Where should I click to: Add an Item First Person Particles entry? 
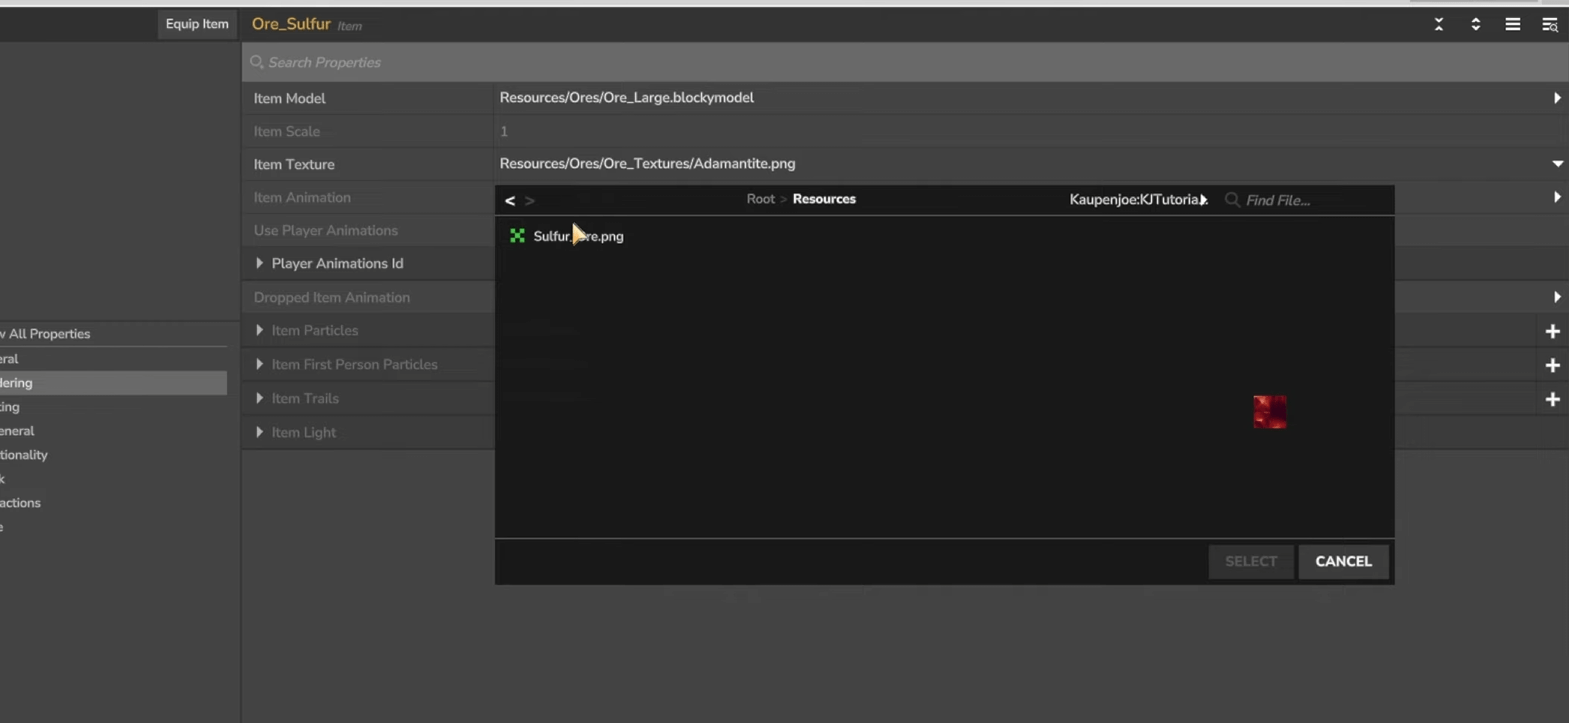1552,365
